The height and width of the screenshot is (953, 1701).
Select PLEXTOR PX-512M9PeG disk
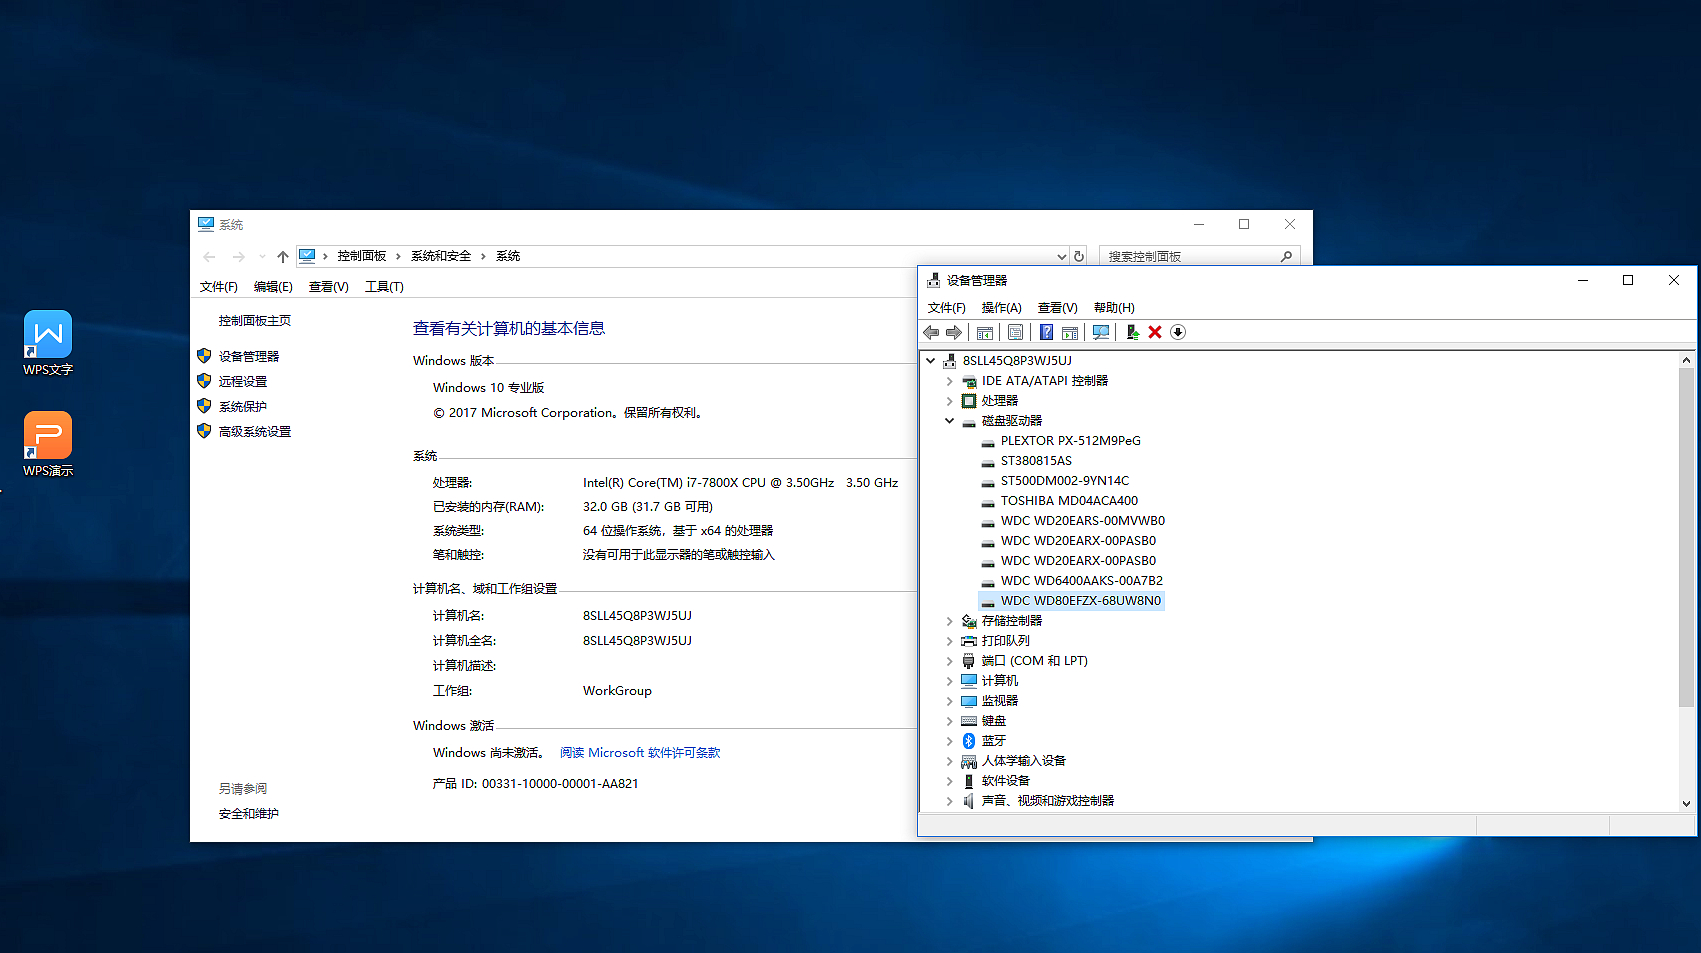tap(1070, 441)
